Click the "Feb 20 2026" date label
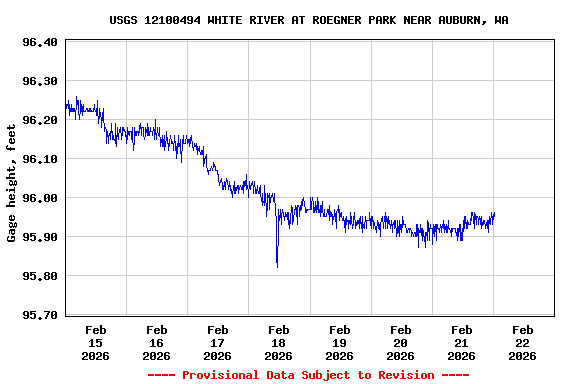 click(x=400, y=343)
